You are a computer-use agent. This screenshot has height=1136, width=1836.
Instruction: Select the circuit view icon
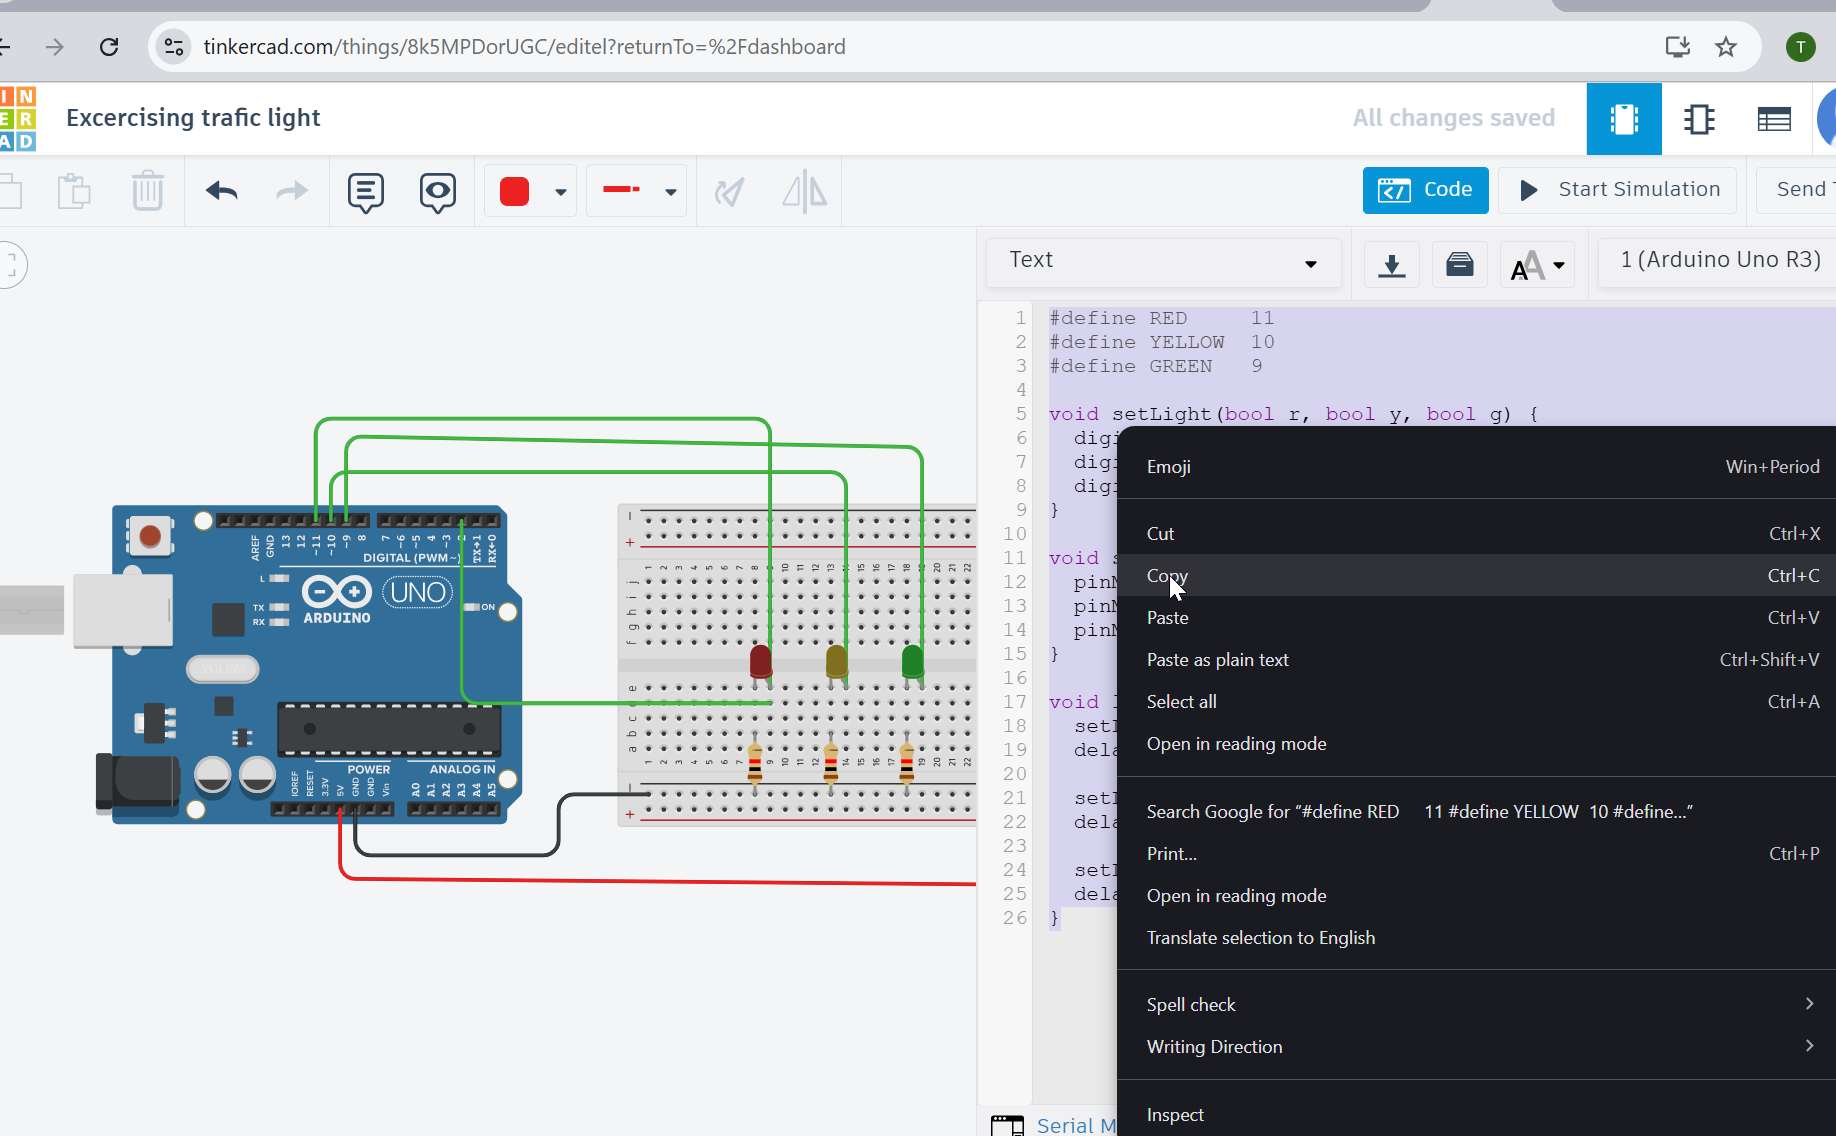1623,119
